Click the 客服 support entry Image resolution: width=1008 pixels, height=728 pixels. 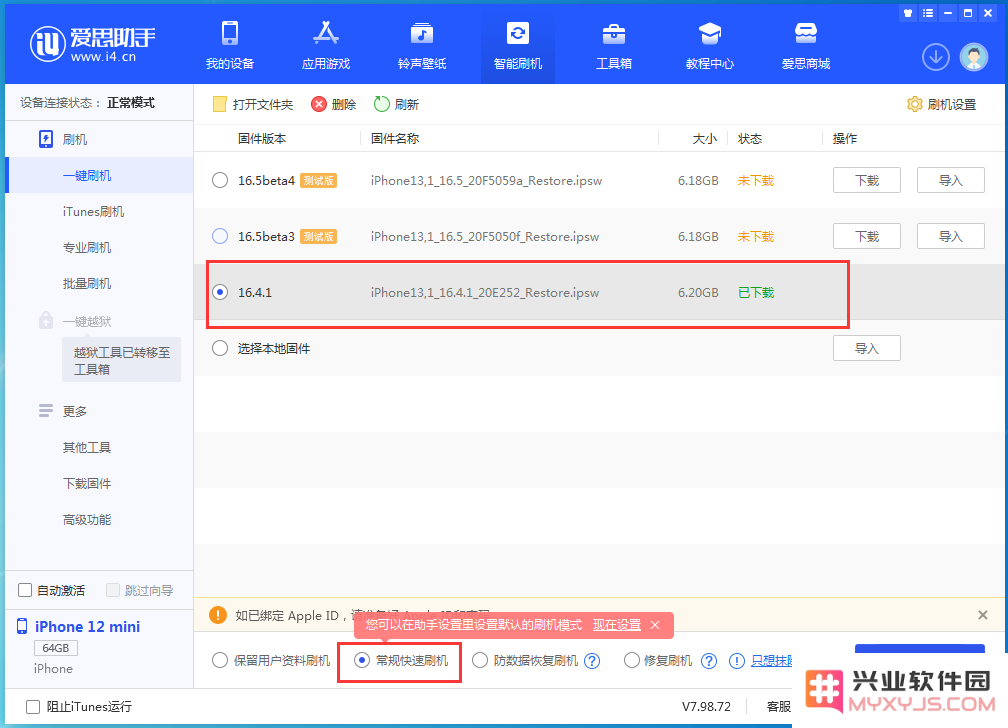pyautogui.click(x=778, y=707)
